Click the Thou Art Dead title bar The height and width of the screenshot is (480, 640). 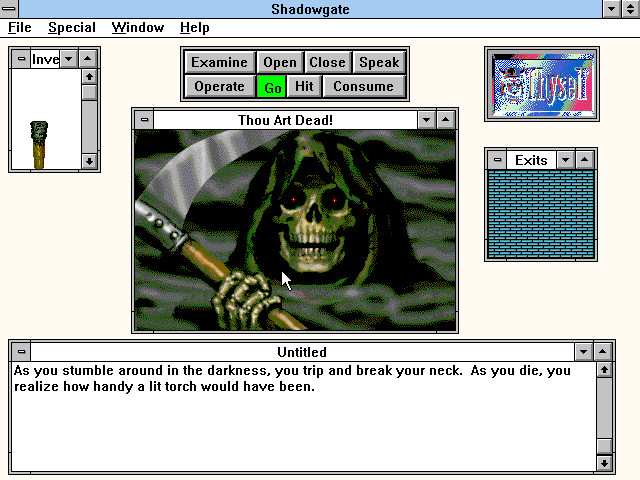tap(285, 120)
